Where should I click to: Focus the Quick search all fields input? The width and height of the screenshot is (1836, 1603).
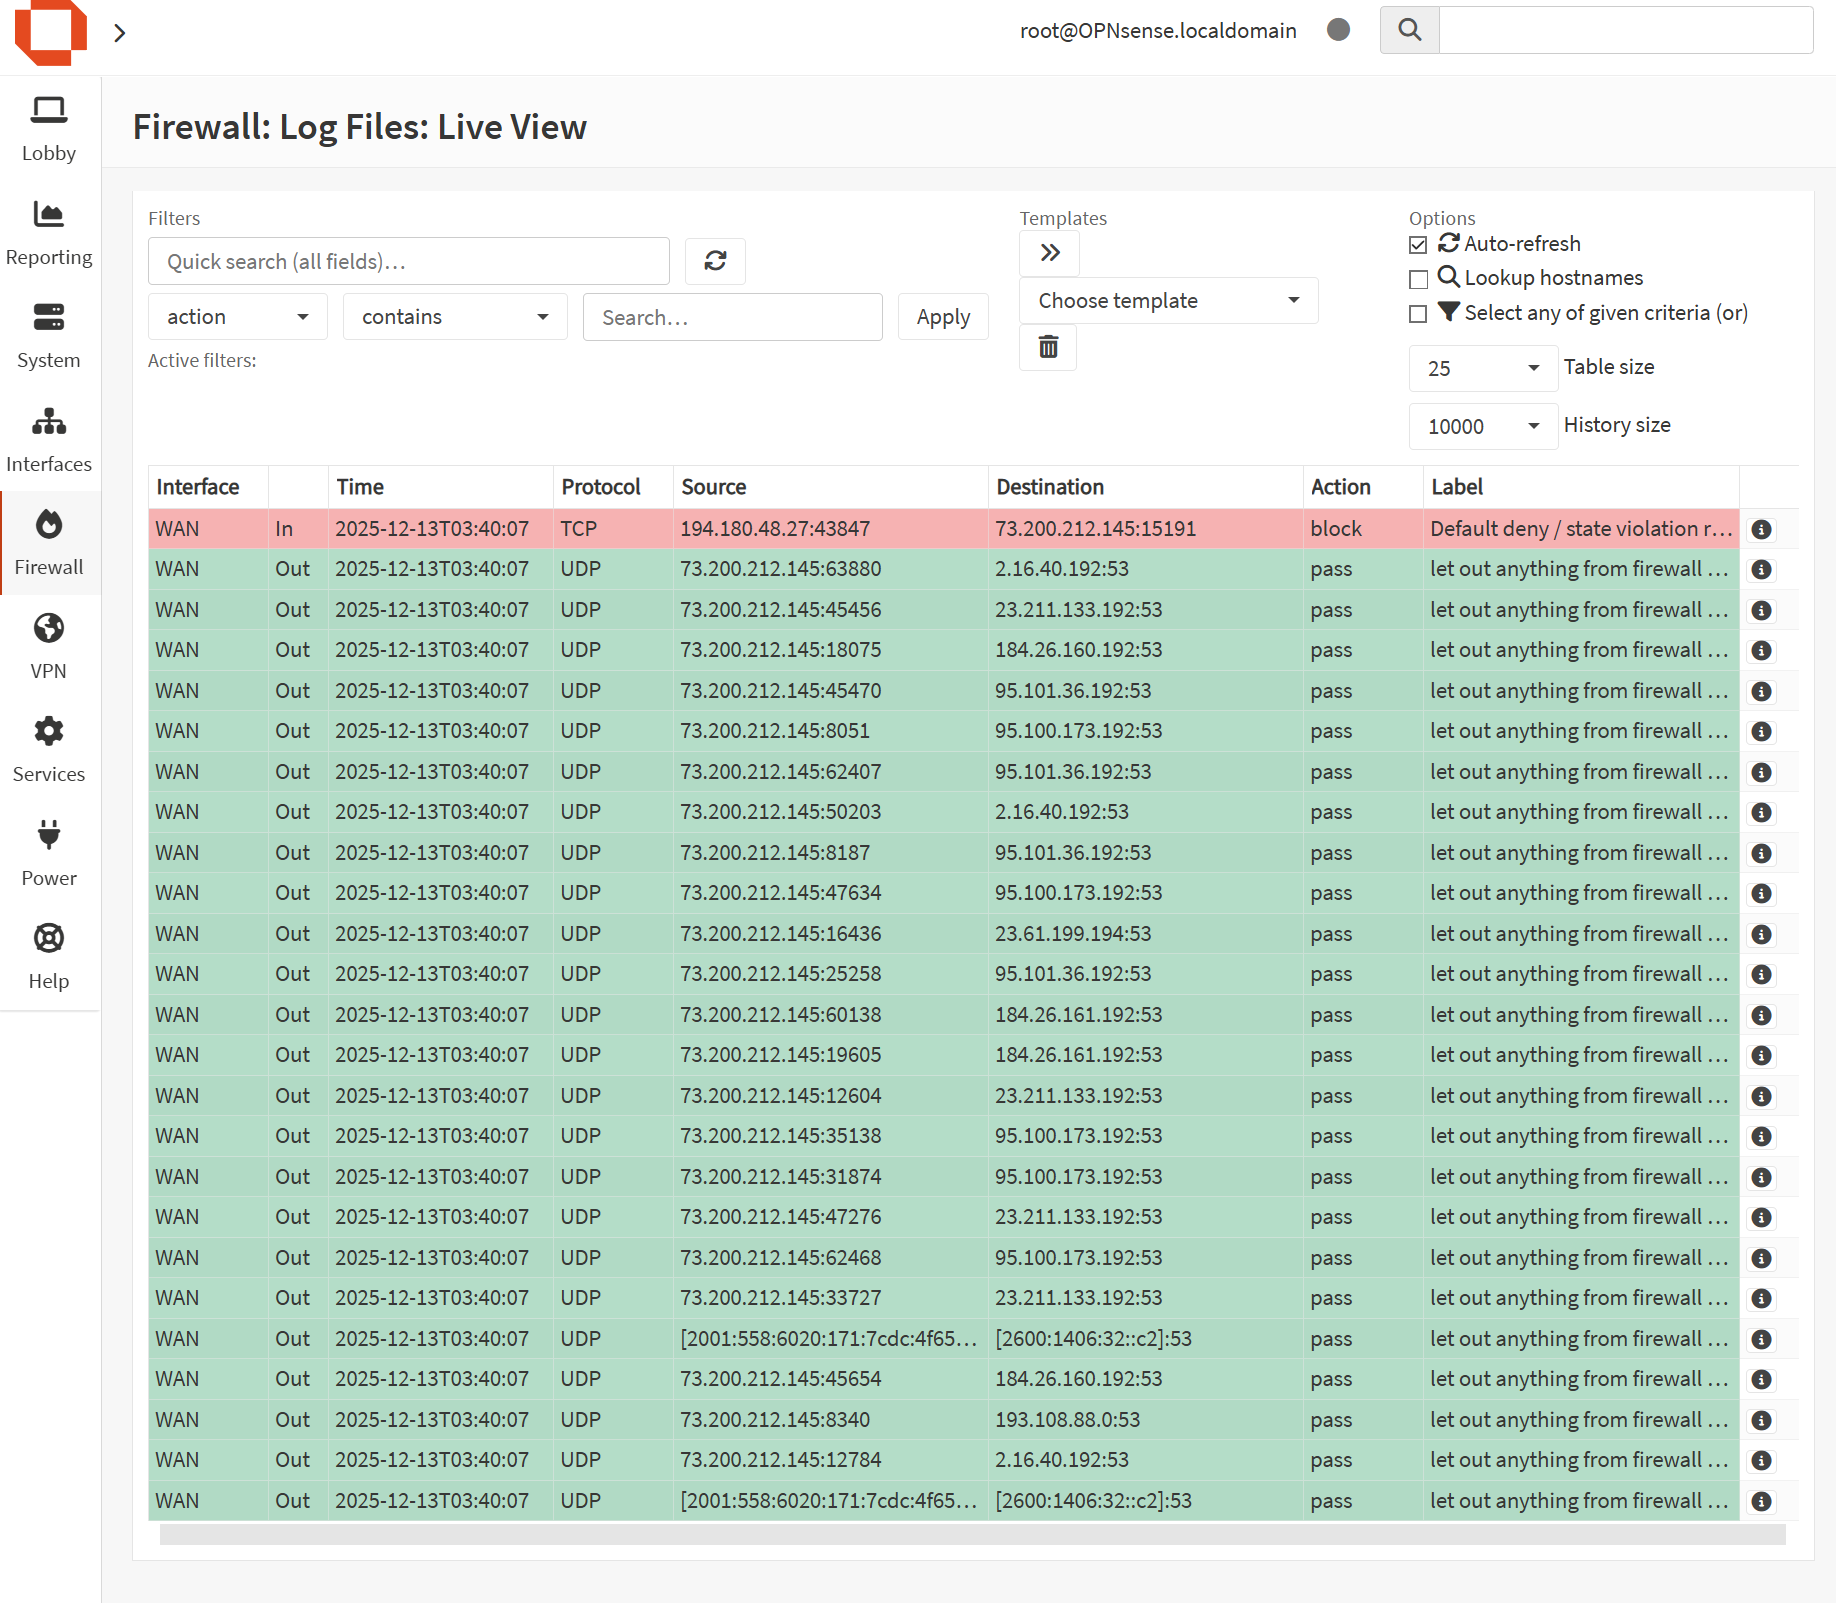(x=408, y=261)
